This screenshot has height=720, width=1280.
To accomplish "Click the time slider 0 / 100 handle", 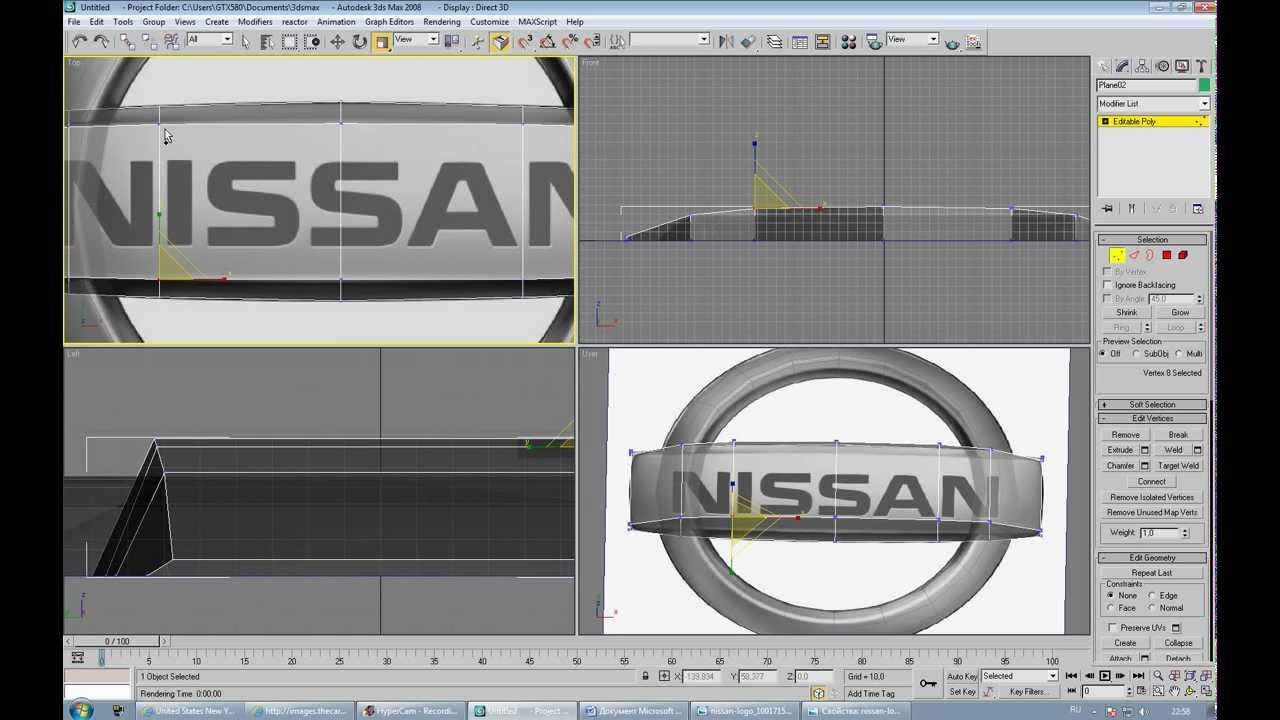I will (117, 641).
